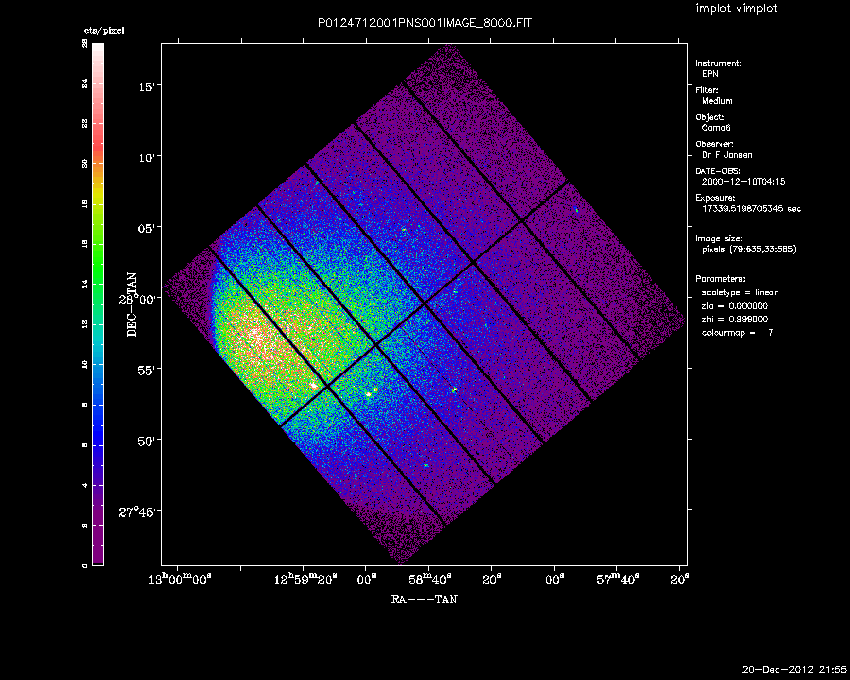Click the 'zlo = 0.000000' parameter
The image size is (850, 680).
(735, 306)
